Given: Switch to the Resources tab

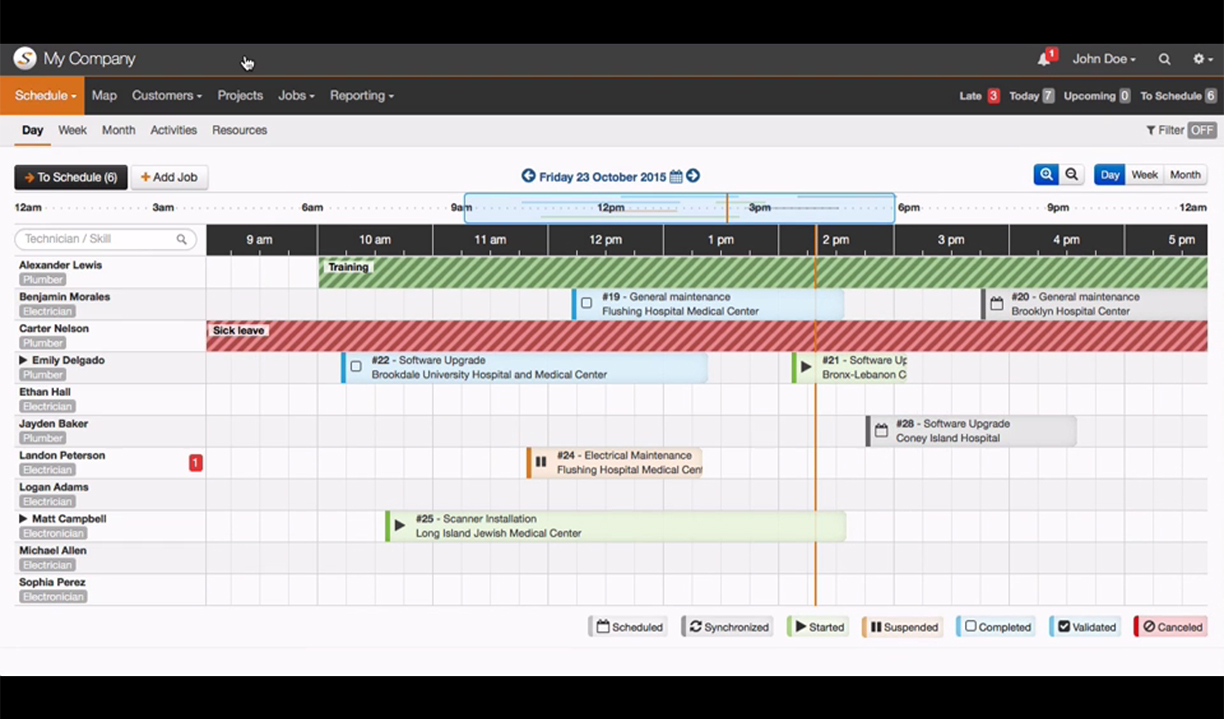Looking at the screenshot, I should coord(239,130).
